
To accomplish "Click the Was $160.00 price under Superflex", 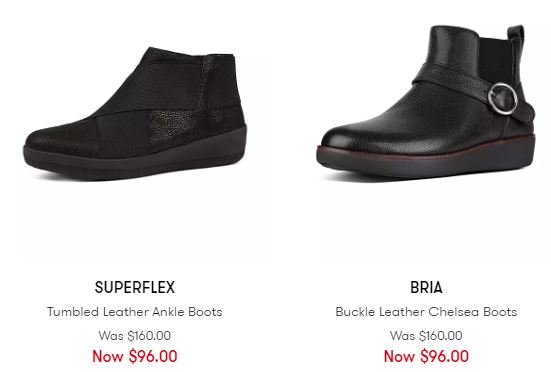I will click(135, 335).
